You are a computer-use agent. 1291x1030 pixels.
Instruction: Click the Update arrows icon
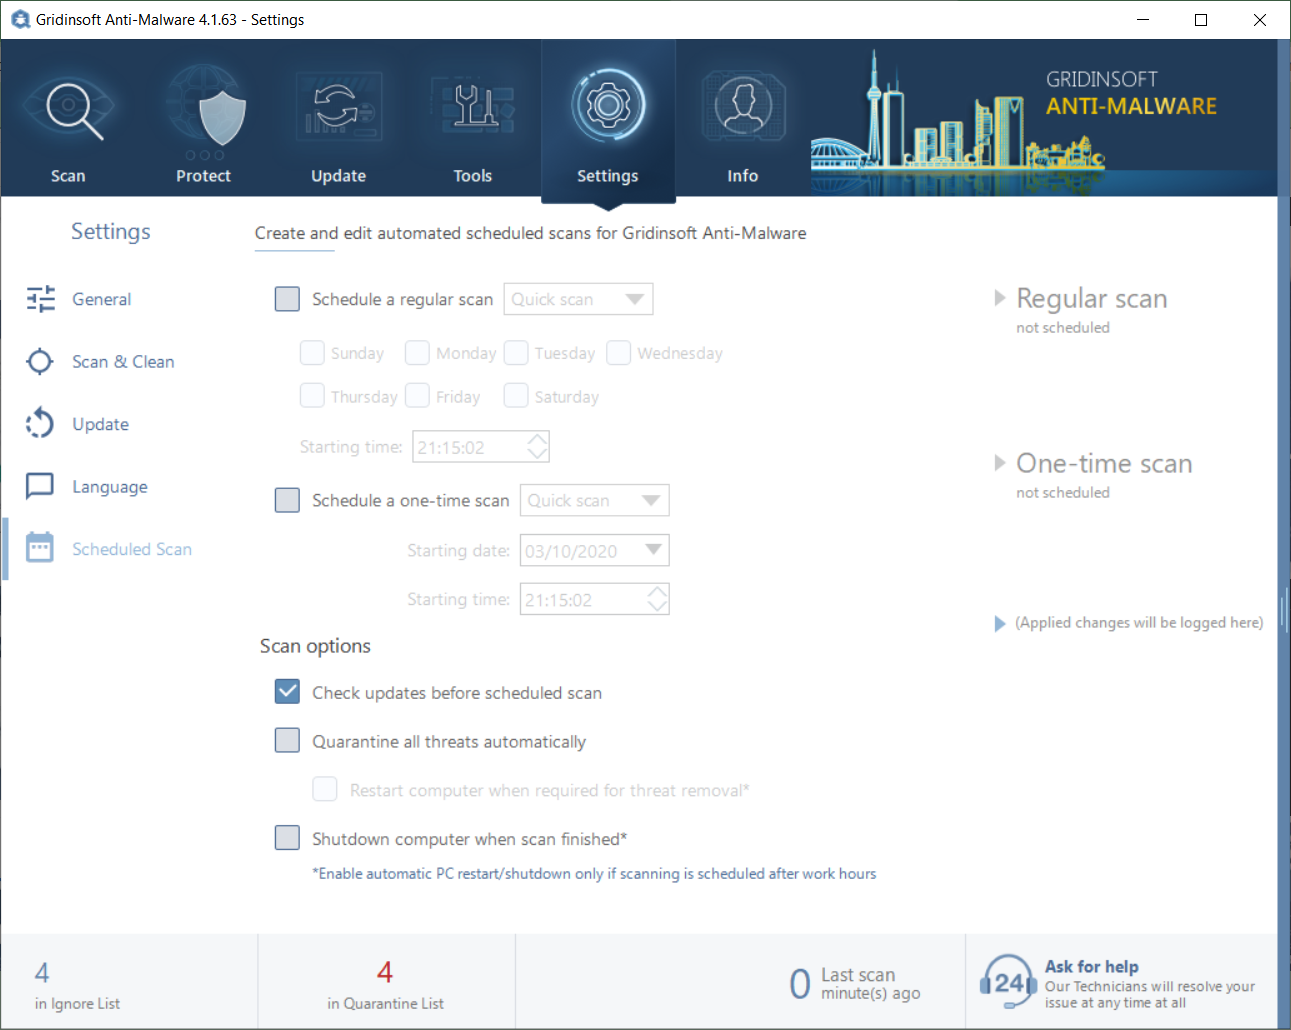coord(338,108)
